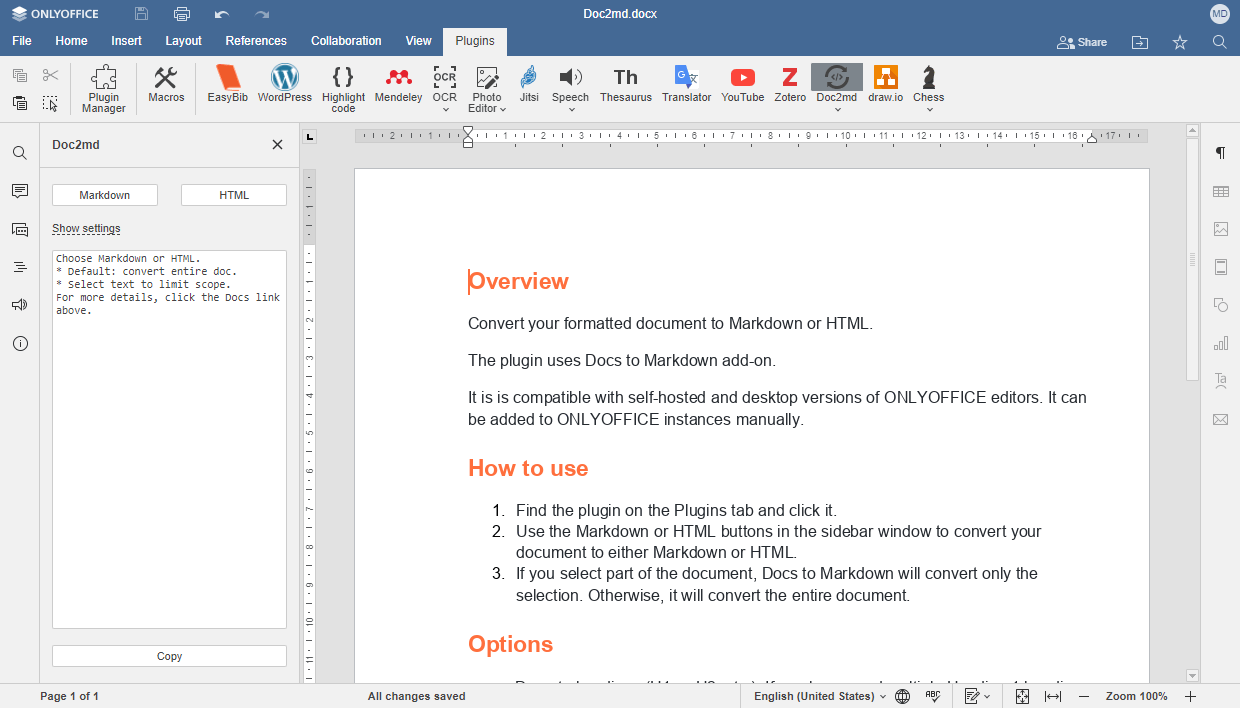Screen dimensions: 1240x708
Task: Expand the Speech plugin dropdown
Action: 571,109
